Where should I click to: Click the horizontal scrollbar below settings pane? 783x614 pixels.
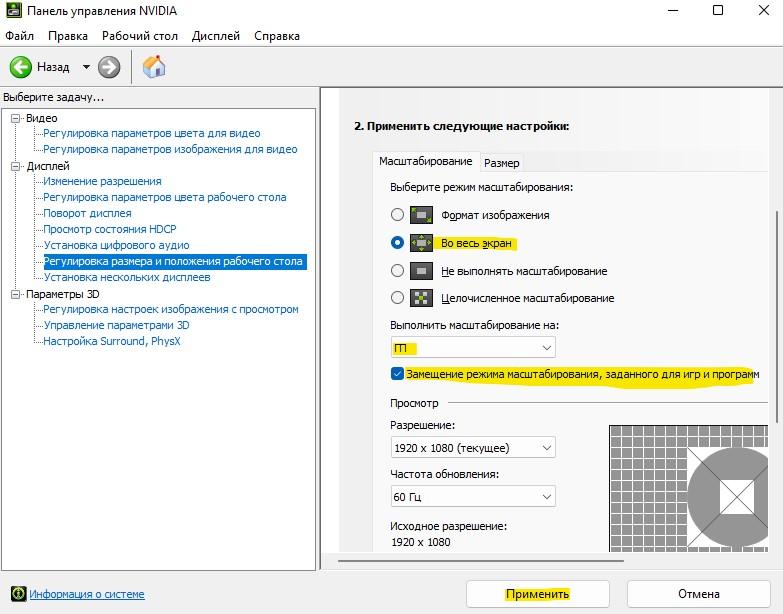pyautogui.click(x=481, y=561)
